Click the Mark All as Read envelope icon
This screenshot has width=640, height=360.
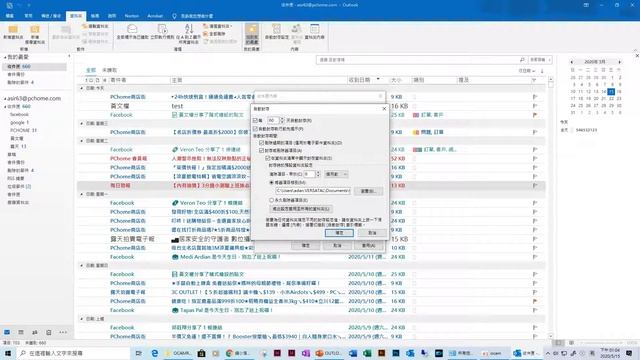point(132,29)
